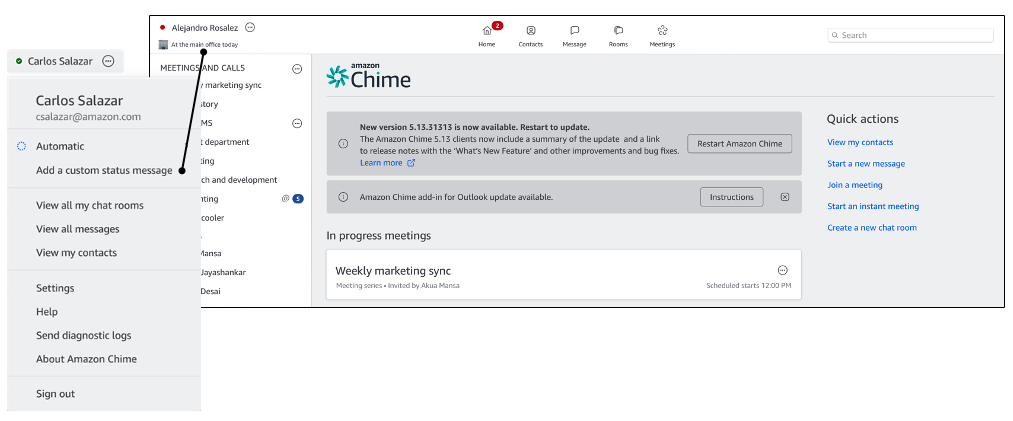
Task: Click info icon on Outlook add-in banner
Action: [344, 197]
